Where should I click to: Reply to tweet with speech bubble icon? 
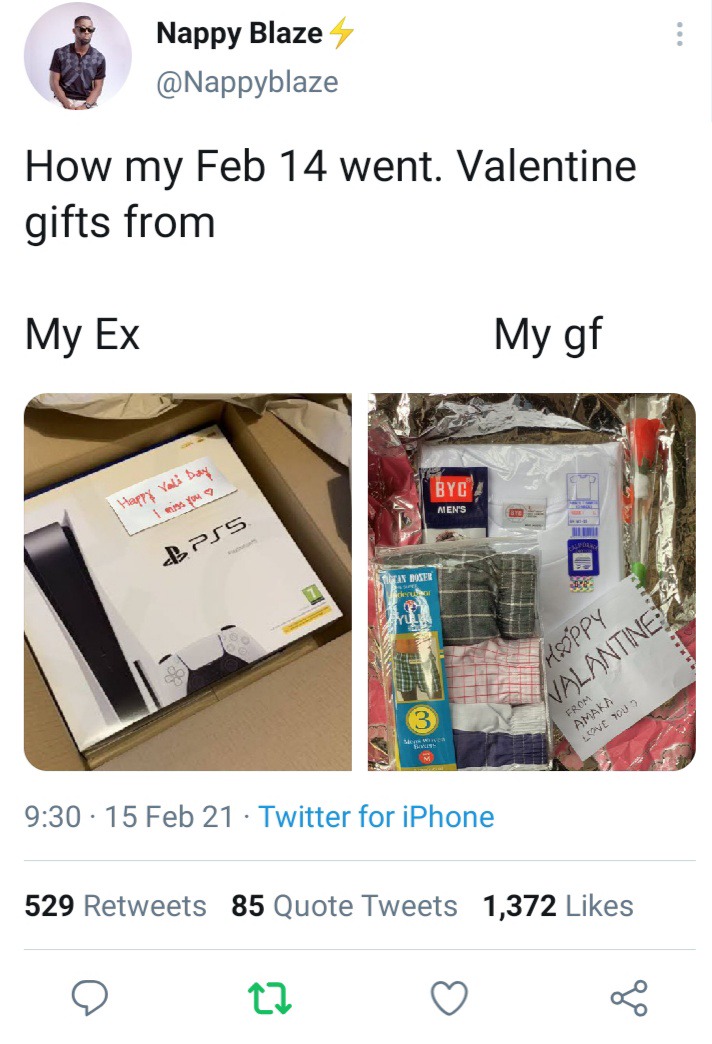(x=89, y=997)
